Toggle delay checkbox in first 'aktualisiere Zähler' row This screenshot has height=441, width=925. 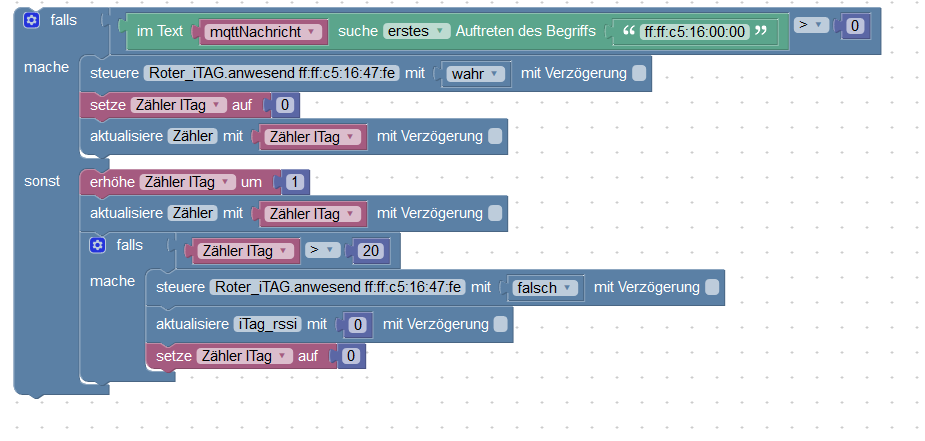click(495, 136)
